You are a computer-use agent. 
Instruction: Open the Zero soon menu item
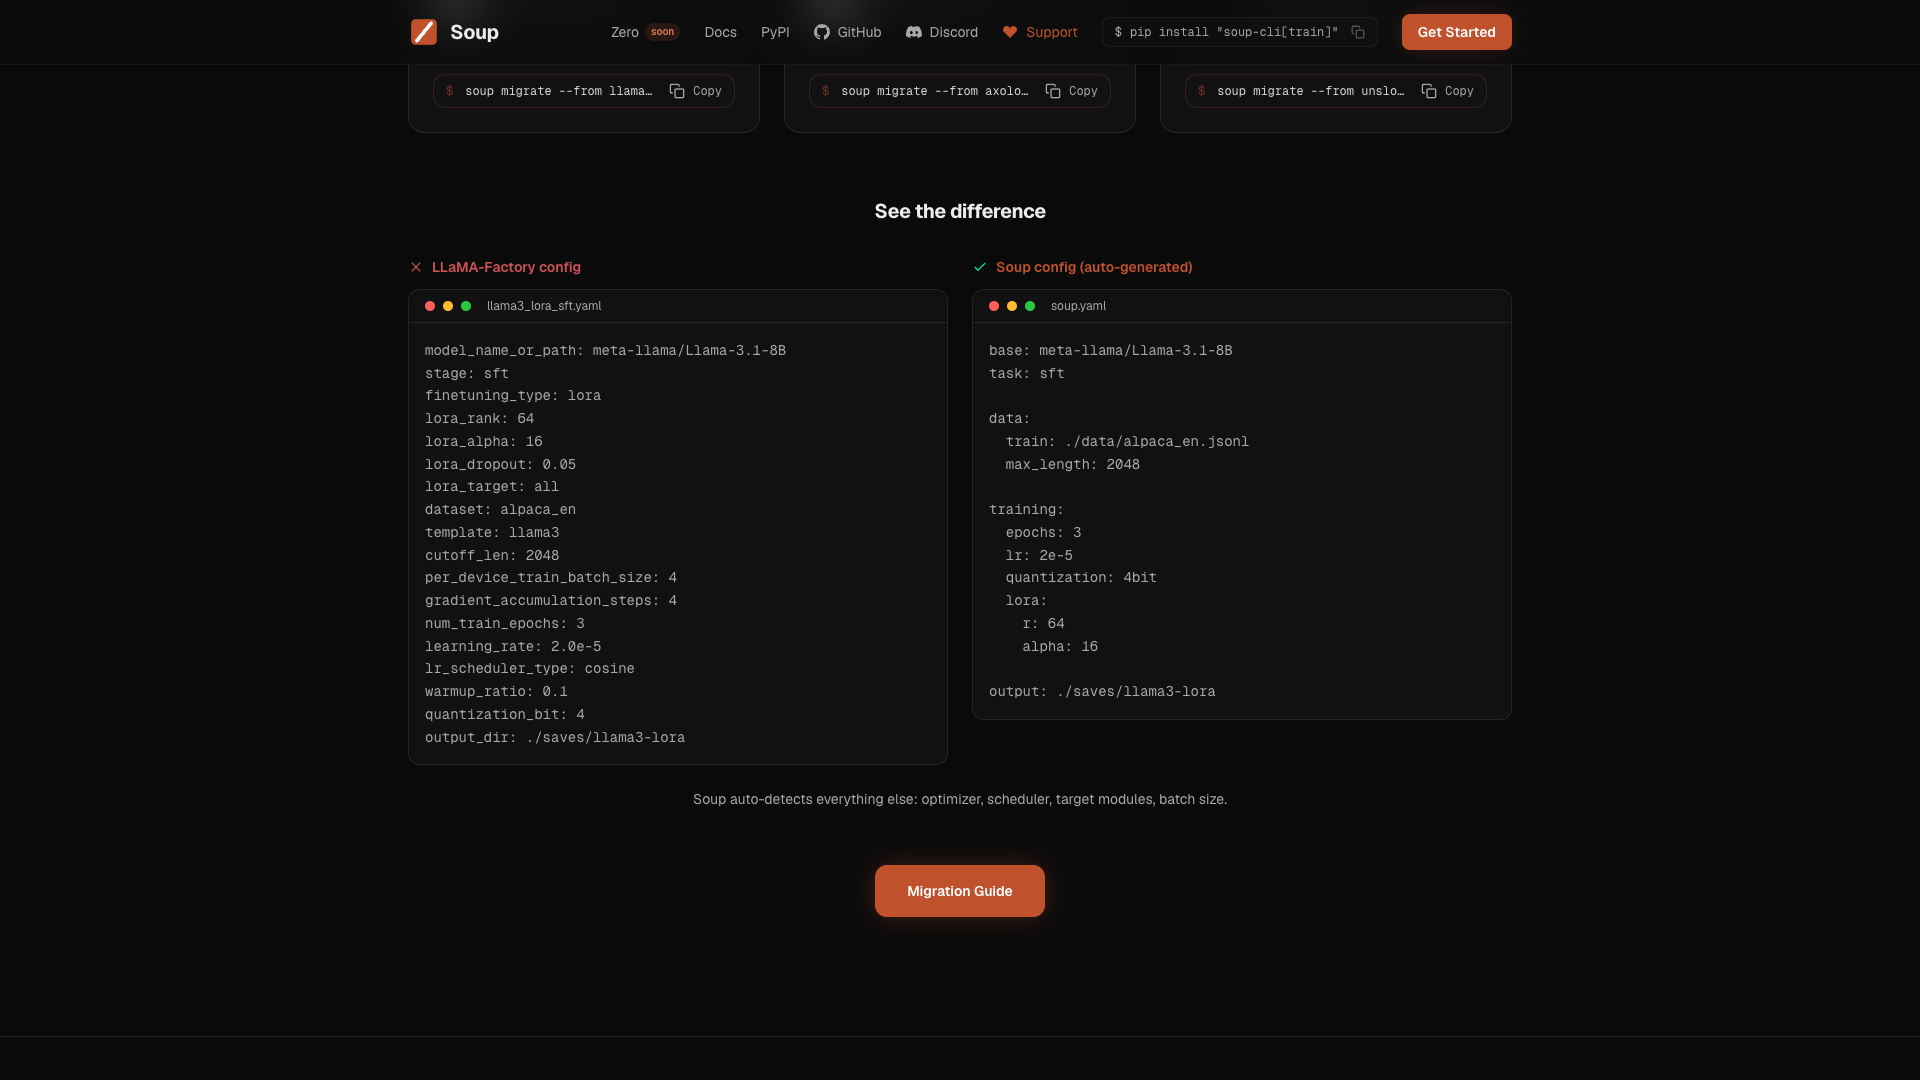click(645, 32)
